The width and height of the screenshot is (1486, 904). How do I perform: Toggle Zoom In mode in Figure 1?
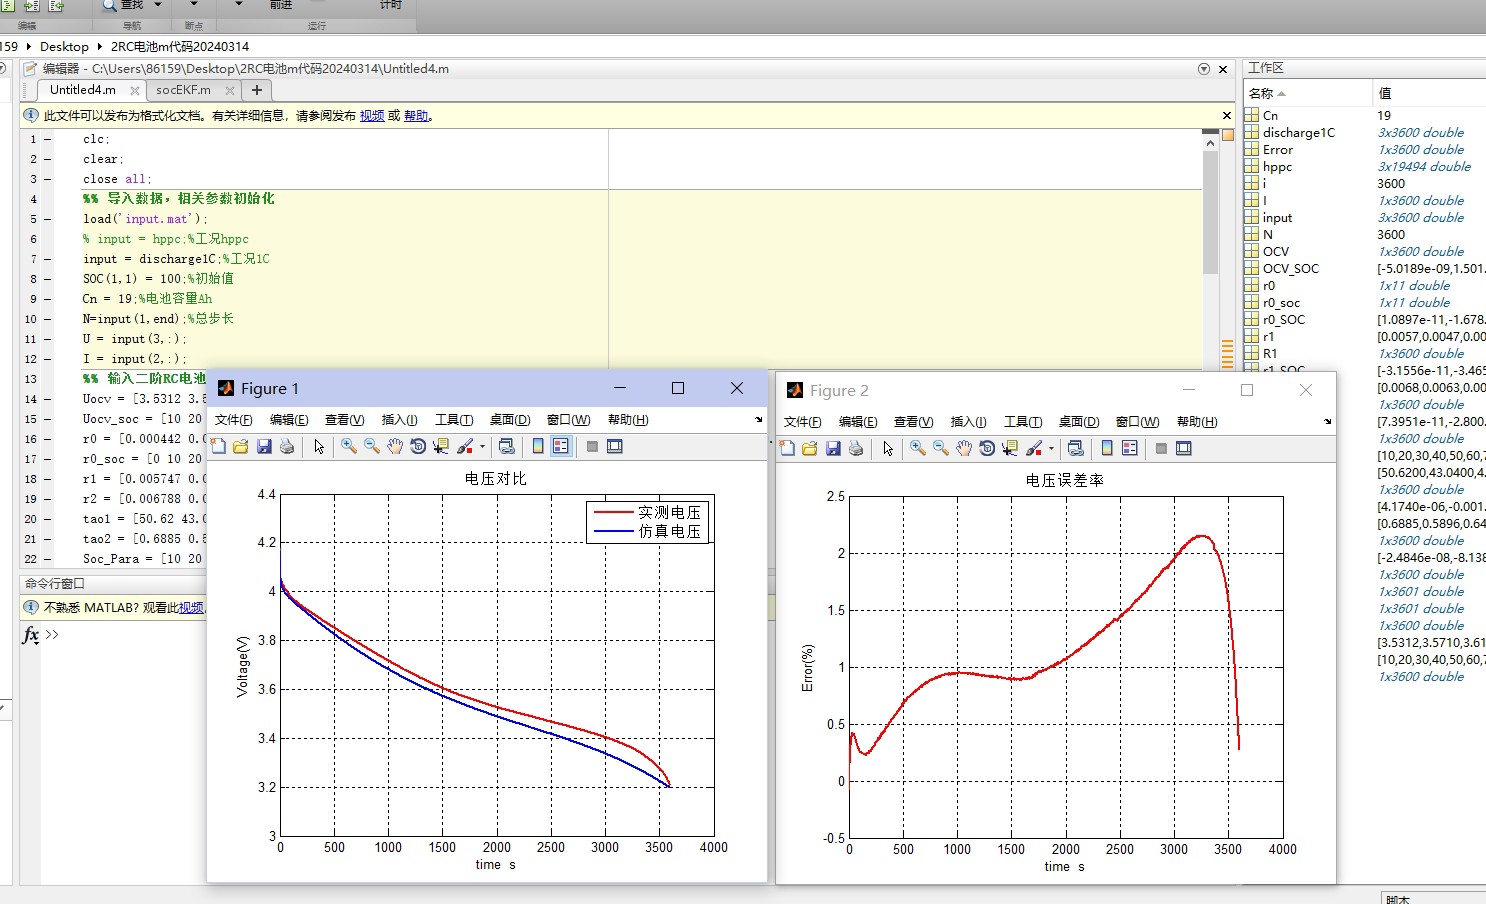coord(349,446)
